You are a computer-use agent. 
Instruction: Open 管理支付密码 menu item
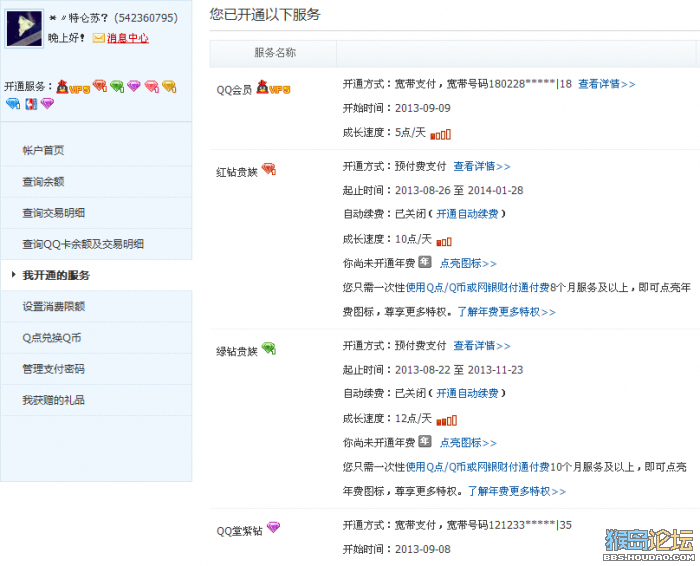54,369
